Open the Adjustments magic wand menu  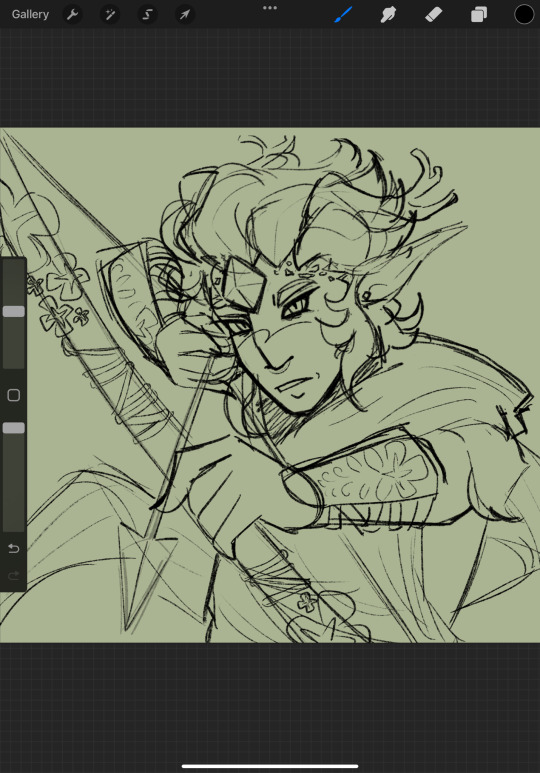109,14
